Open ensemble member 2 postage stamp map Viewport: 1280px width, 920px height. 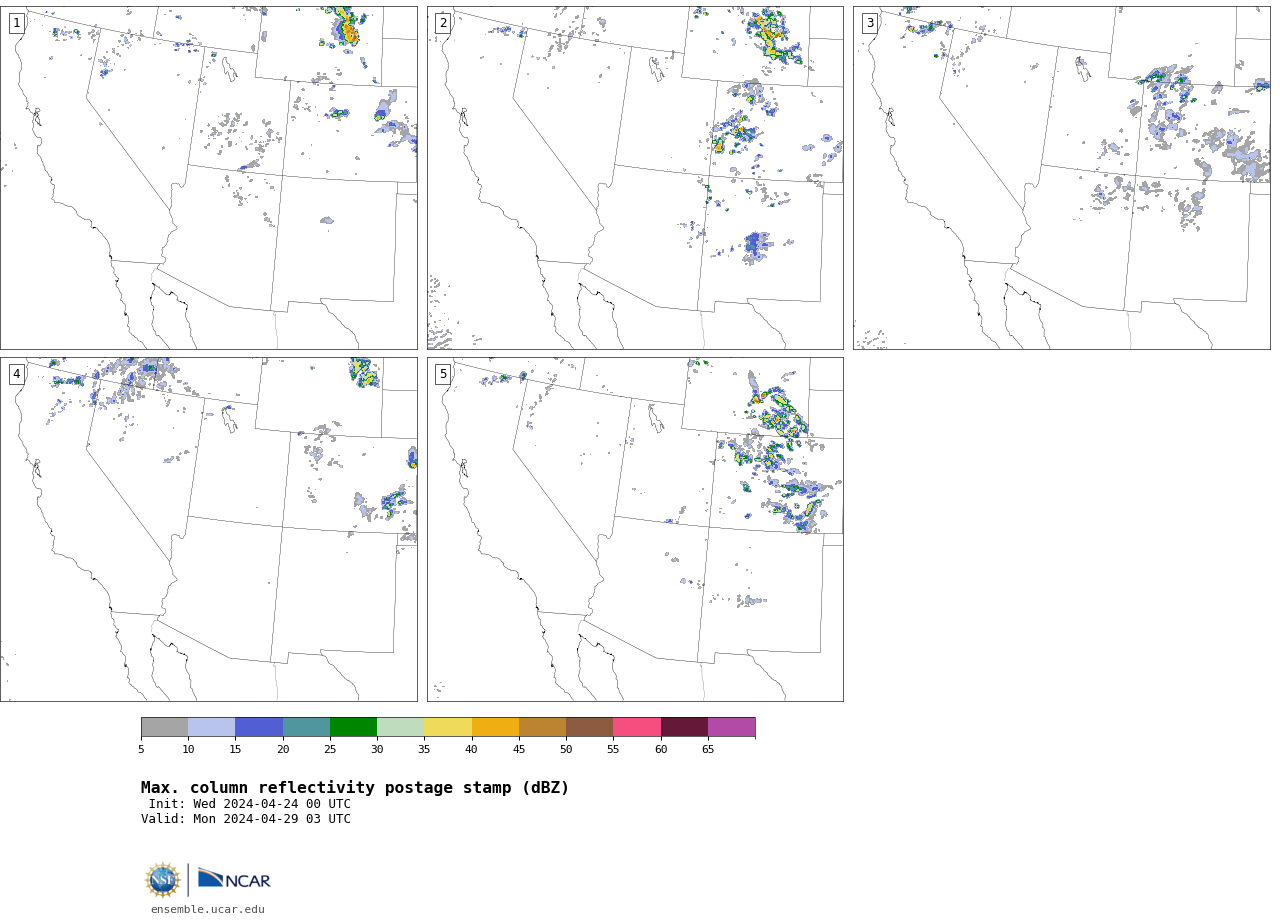tap(635, 178)
